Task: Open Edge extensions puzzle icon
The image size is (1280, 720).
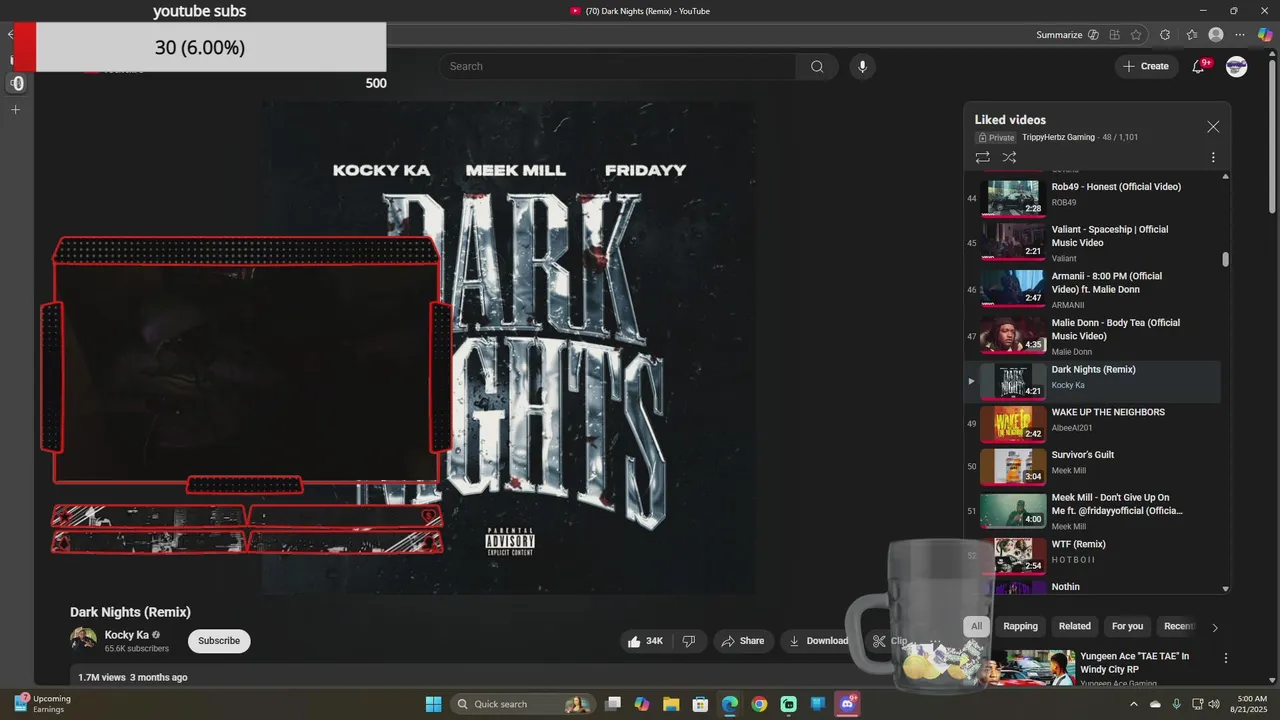Action: [x=1165, y=34]
